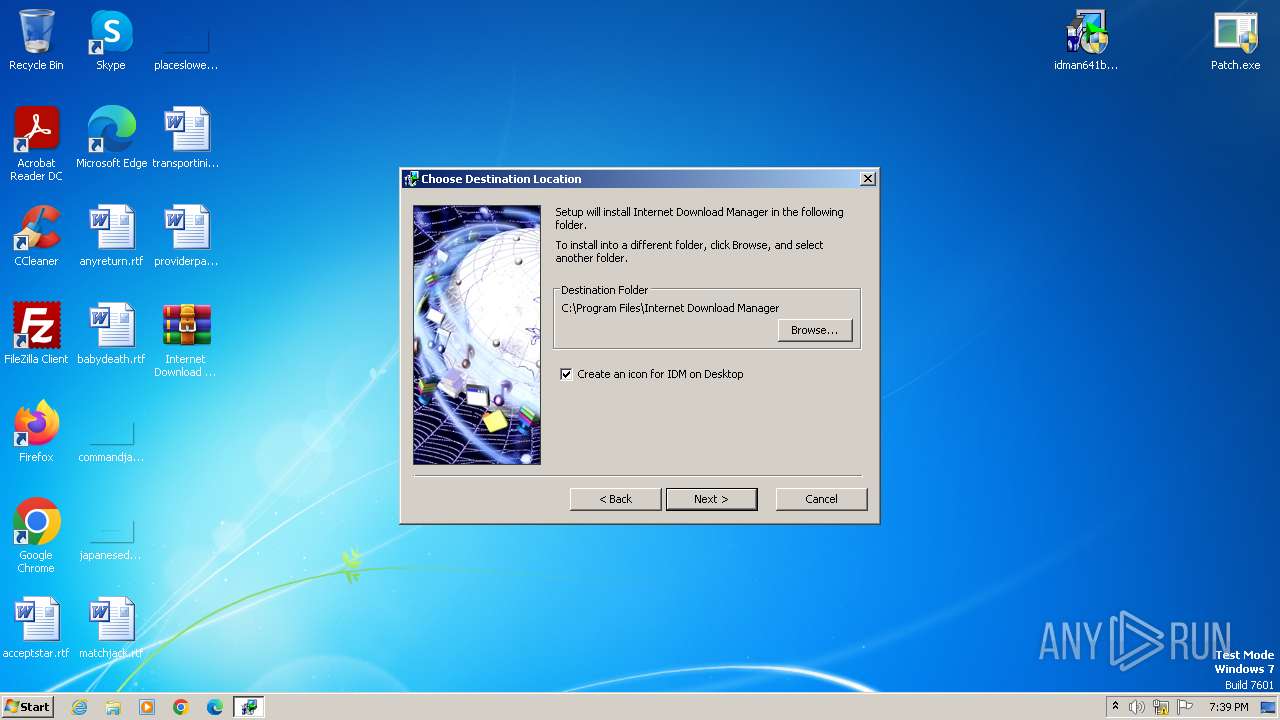This screenshot has width=1280, height=720.
Task: Open Edge from the taskbar
Action: [215, 707]
